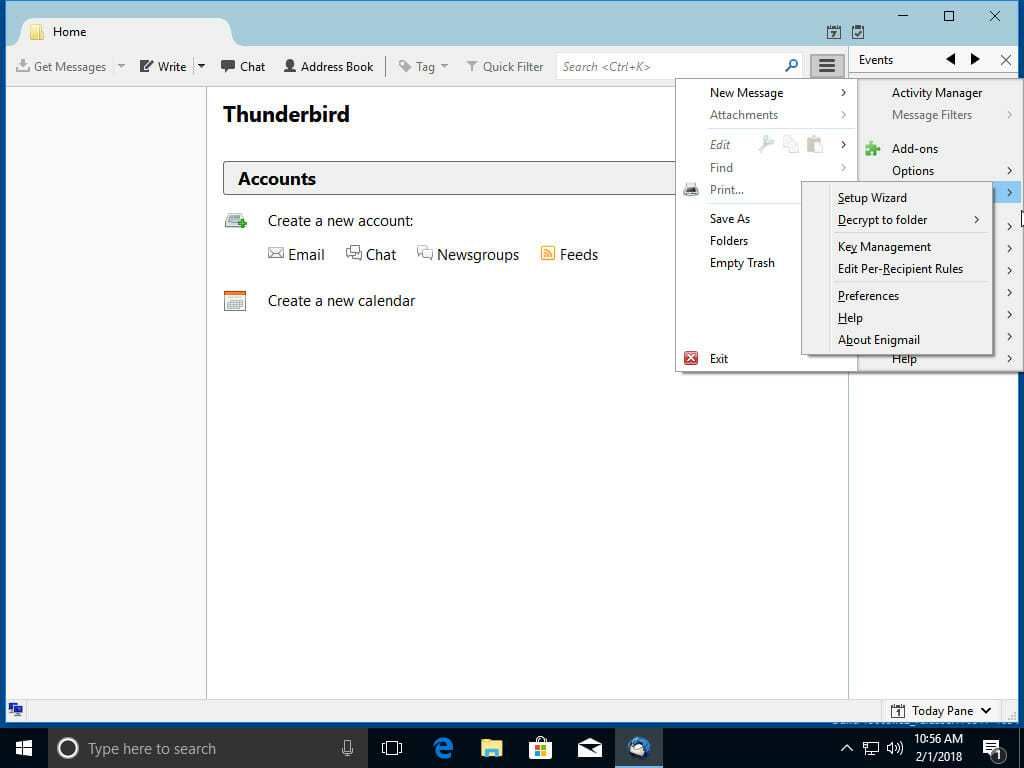Open Setup Wizard from Enigmail menu
This screenshot has height=768, width=1024.
coord(872,198)
